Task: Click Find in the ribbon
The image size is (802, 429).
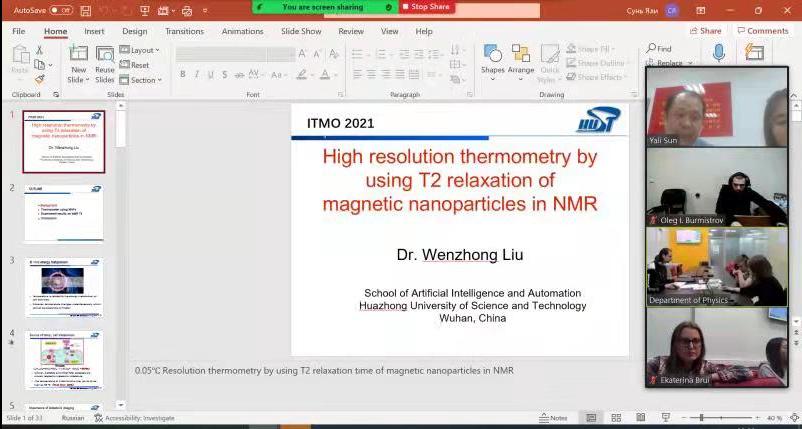Action: pyautogui.click(x=659, y=48)
